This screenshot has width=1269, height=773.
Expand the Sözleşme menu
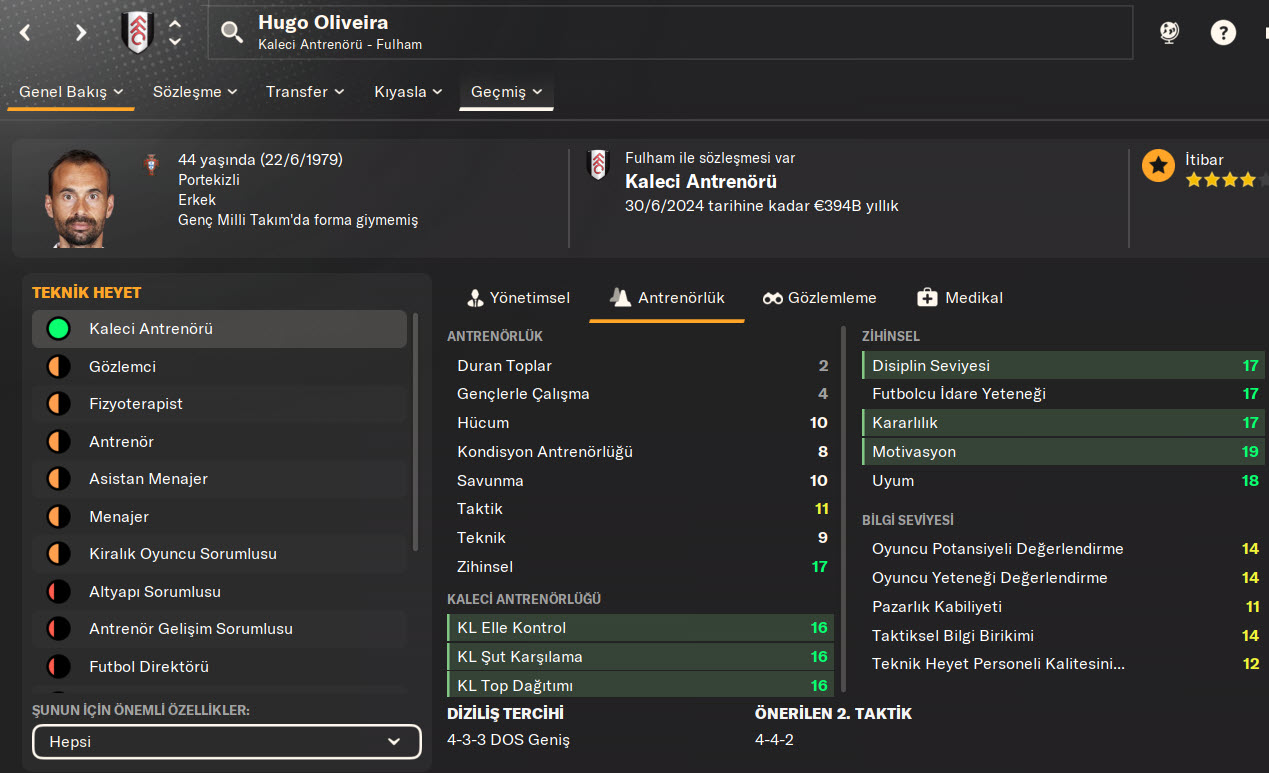[x=195, y=92]
